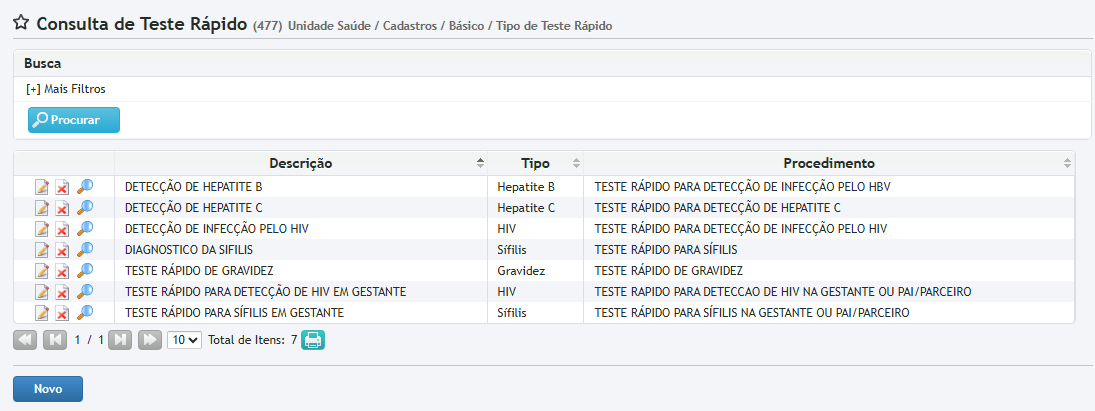Edit the DETECÇÃO DE HEPATITE B row
Viewport: 1095px width, 411px height.
pyautogui.click(x=42, y=187)
